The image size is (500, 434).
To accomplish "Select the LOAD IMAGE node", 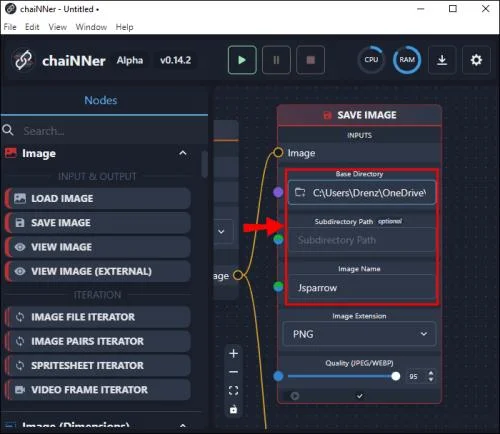I will (98, 198).
